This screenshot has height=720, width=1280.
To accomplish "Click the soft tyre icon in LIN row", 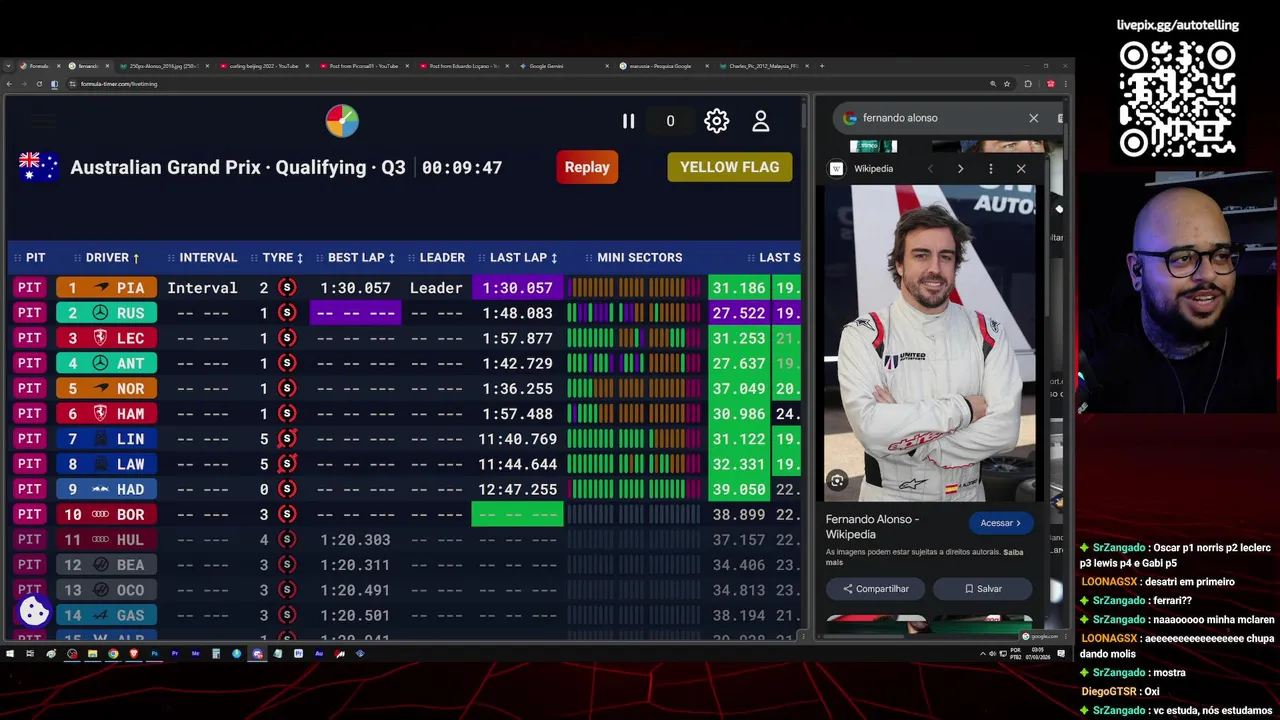I will click(288, 438).
